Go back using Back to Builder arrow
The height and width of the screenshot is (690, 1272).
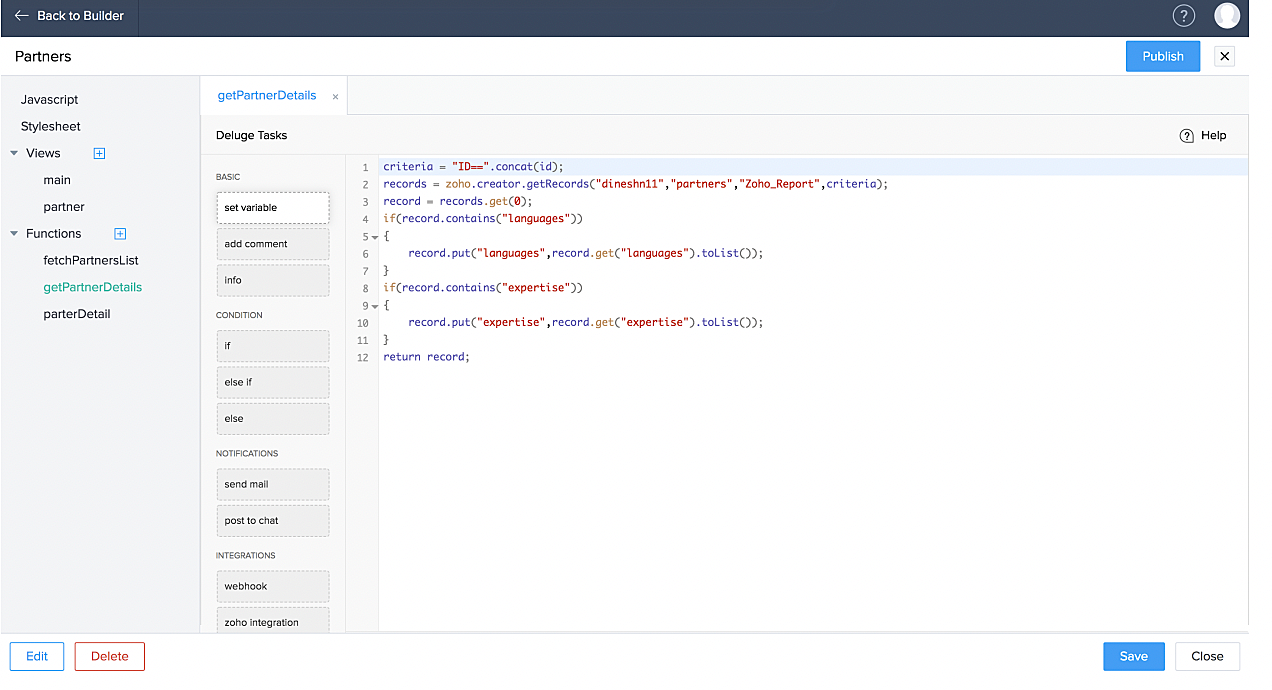[21, 16]
